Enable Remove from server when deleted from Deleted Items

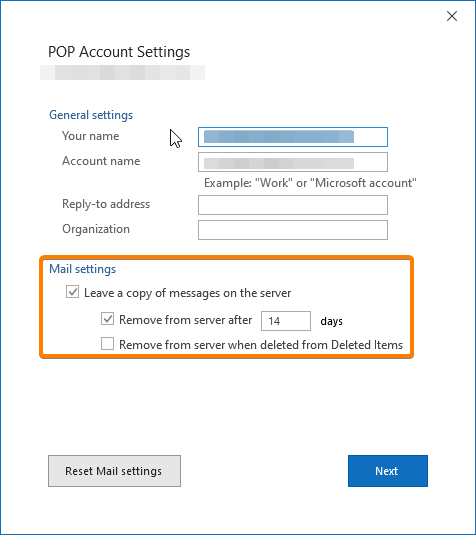tap(107, 344)
